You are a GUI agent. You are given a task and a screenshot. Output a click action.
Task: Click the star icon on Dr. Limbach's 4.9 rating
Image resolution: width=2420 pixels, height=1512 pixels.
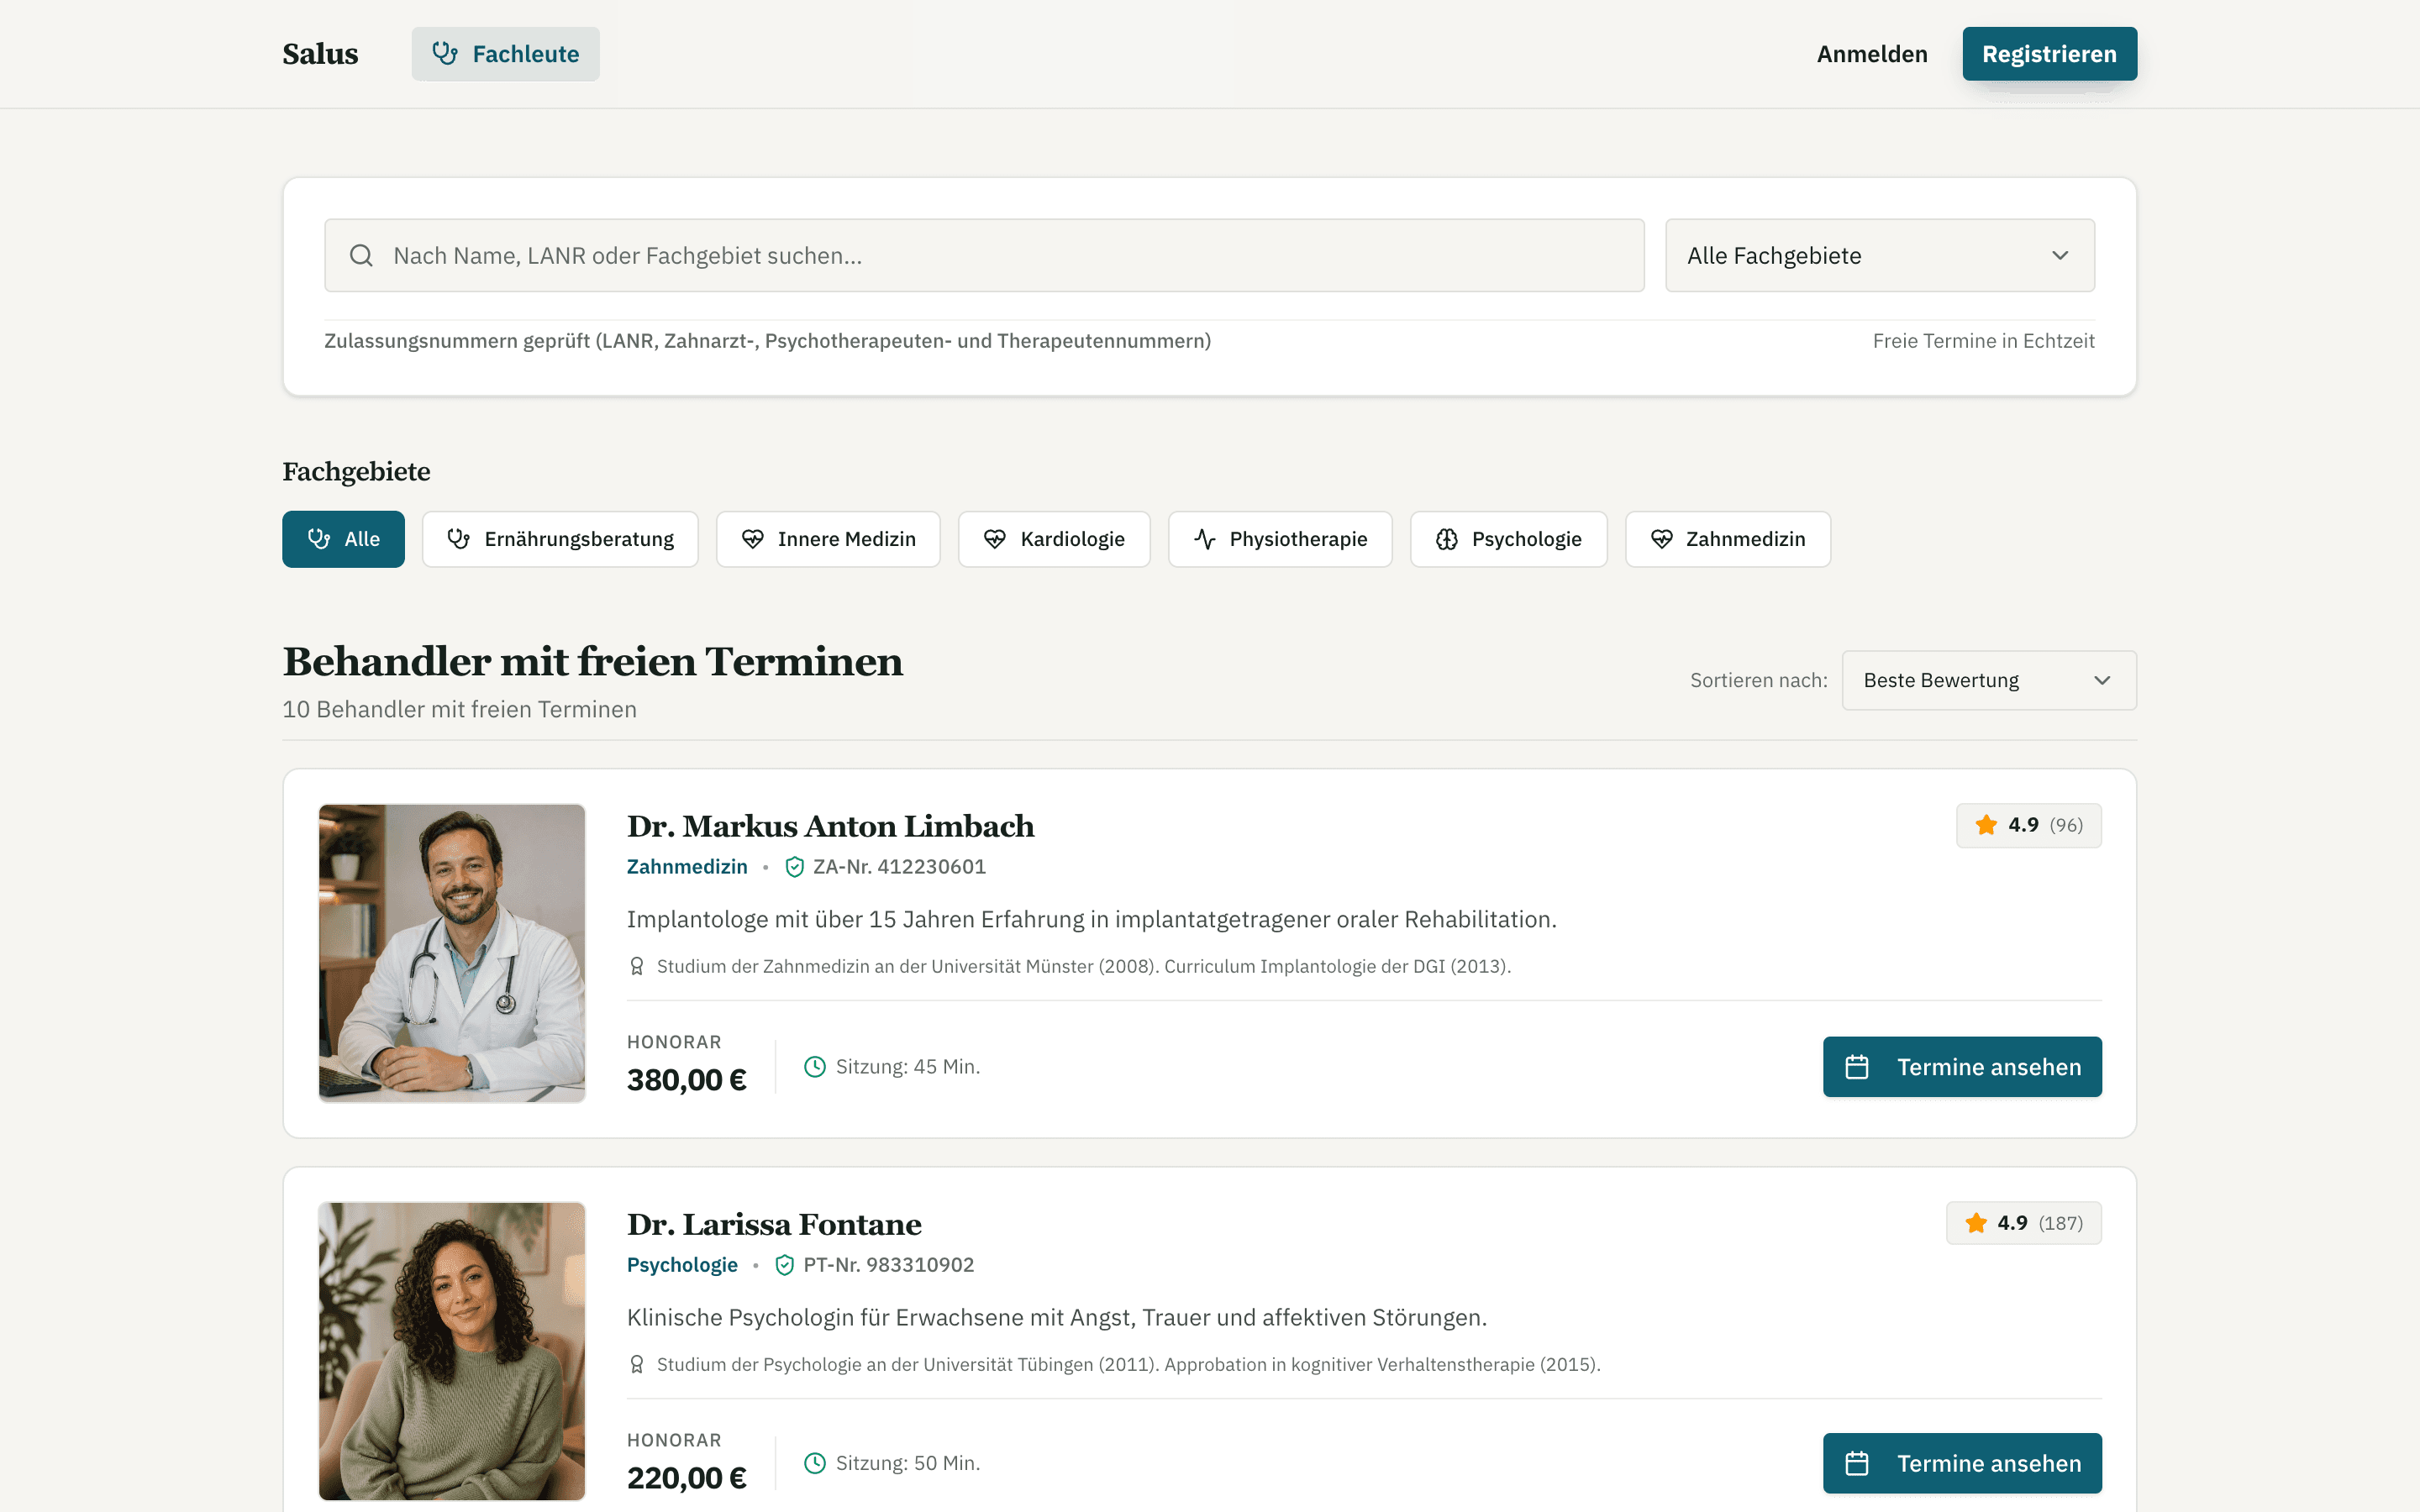(1986, 825)
